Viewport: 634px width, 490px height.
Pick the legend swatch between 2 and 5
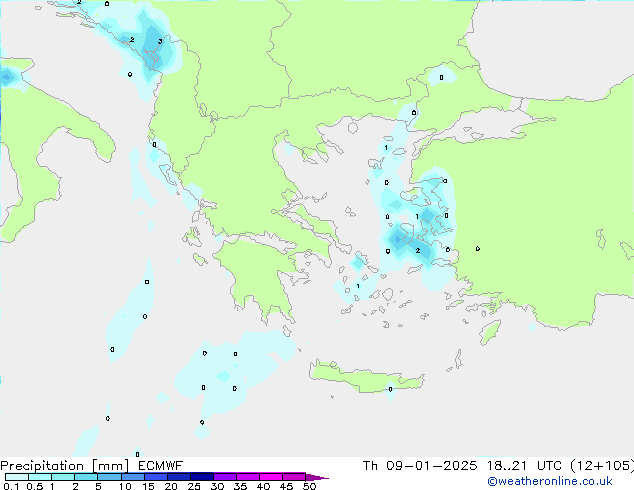(x=86, y=477)
